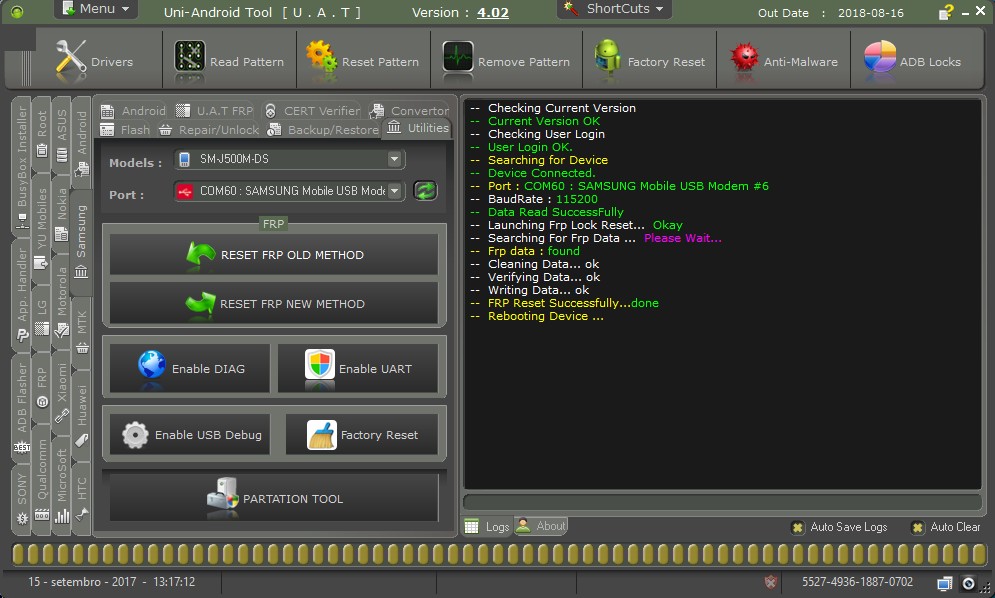Select Remove Pattern in the toolbar
Viewport: 995px width, 598px height.
tap(506, 61)
